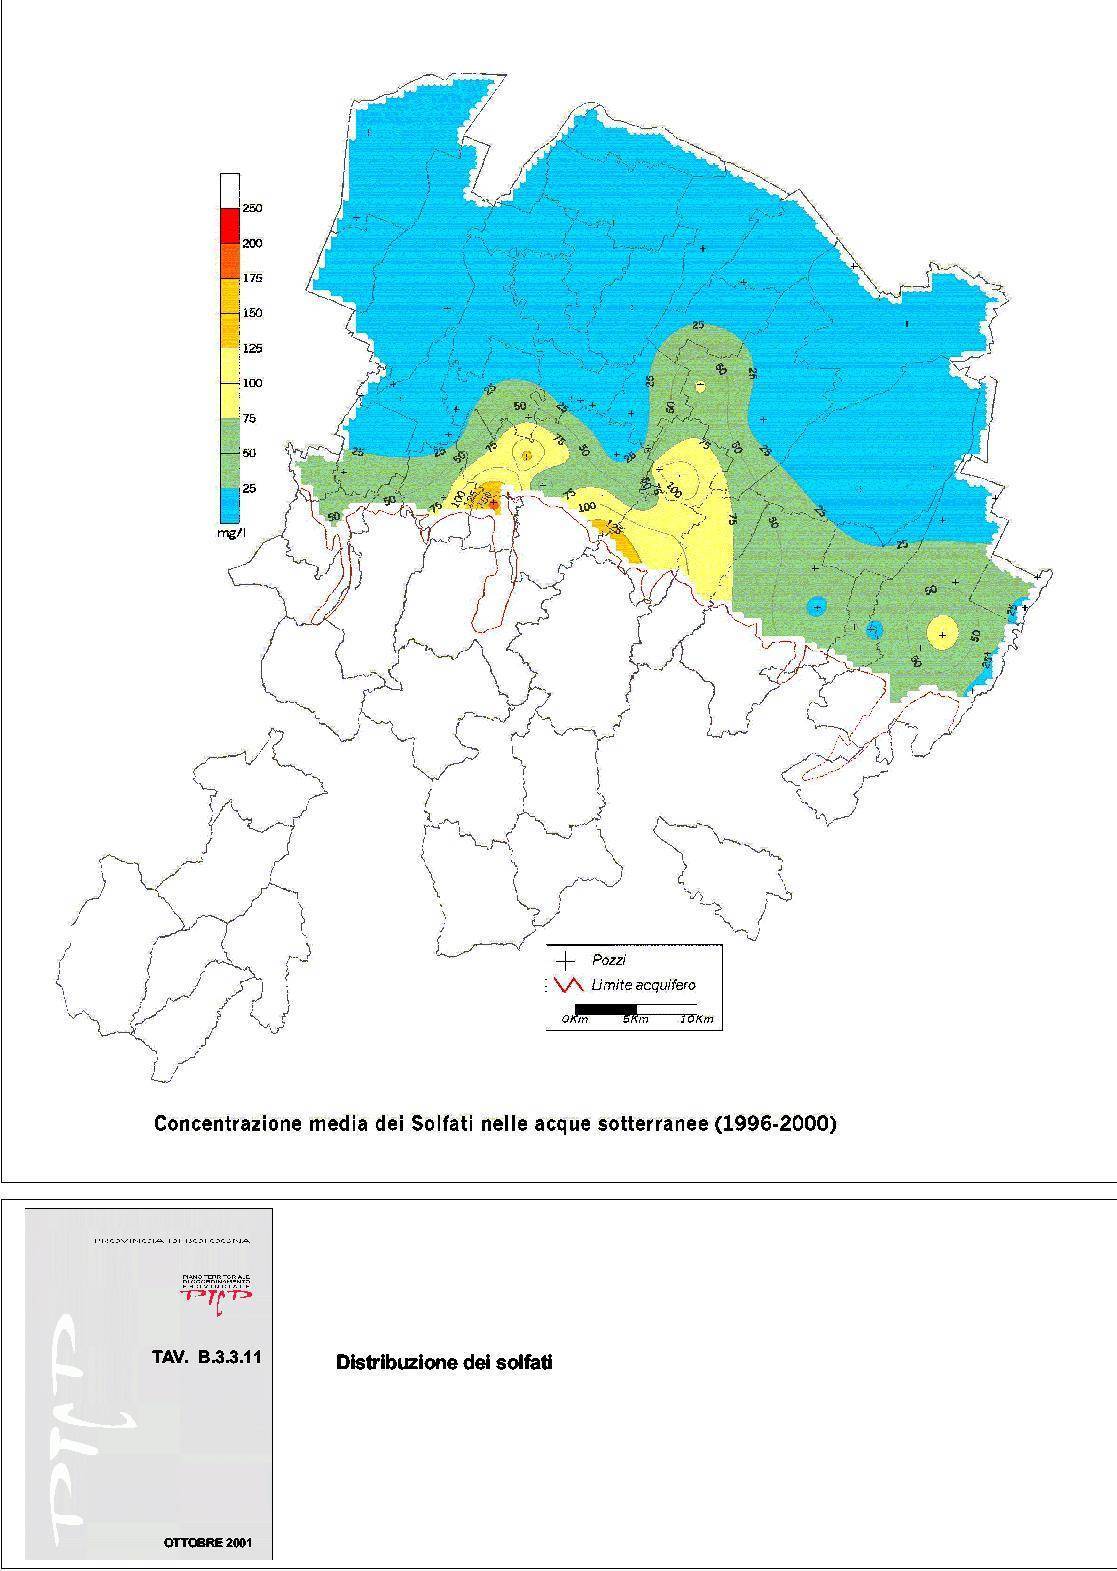Click the "150" label on the color scale

point(253,313)
